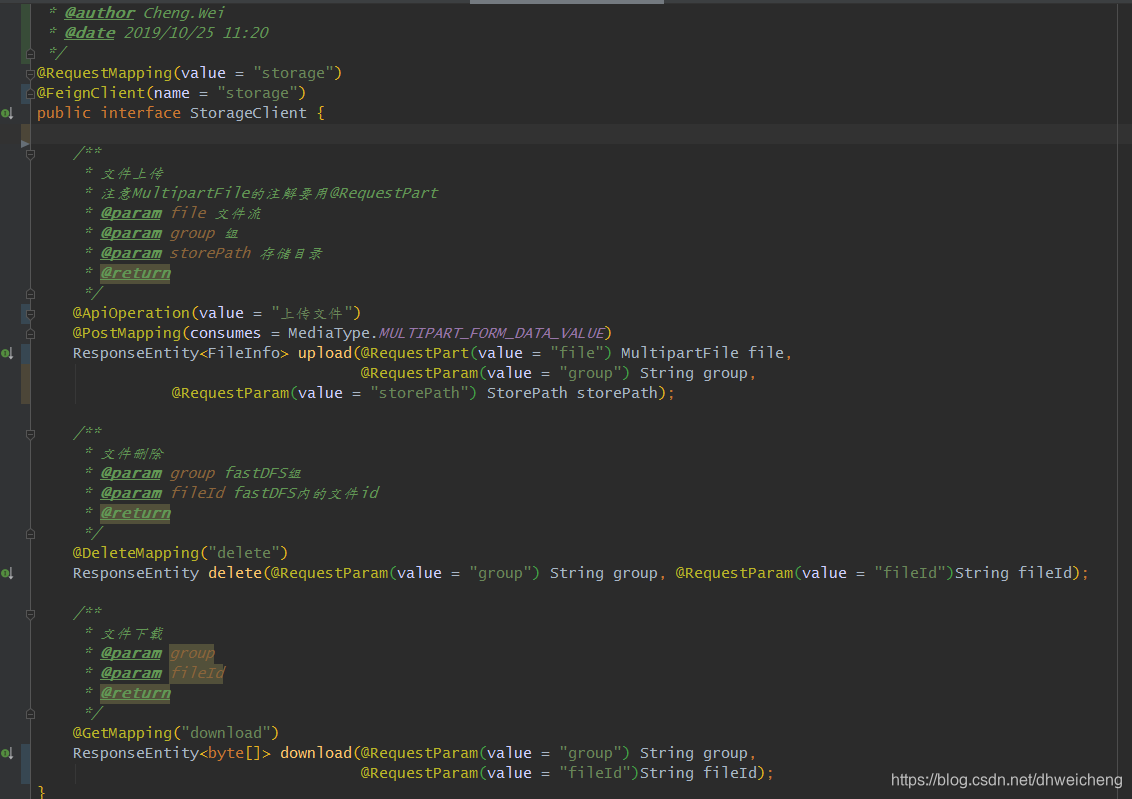This screenshot has width=1132, height=799.
Task: Click the @RequestPart annotation
Action: 415,353
